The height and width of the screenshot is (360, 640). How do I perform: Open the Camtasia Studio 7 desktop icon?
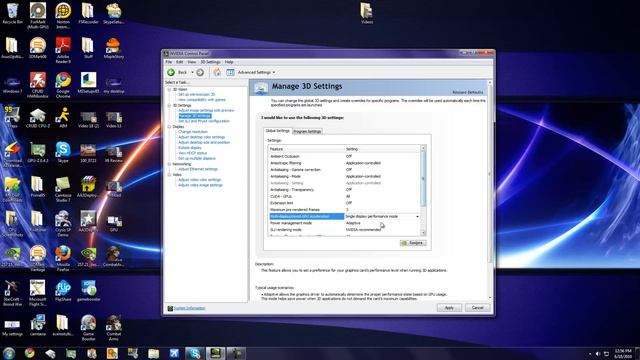pos(63,189)
